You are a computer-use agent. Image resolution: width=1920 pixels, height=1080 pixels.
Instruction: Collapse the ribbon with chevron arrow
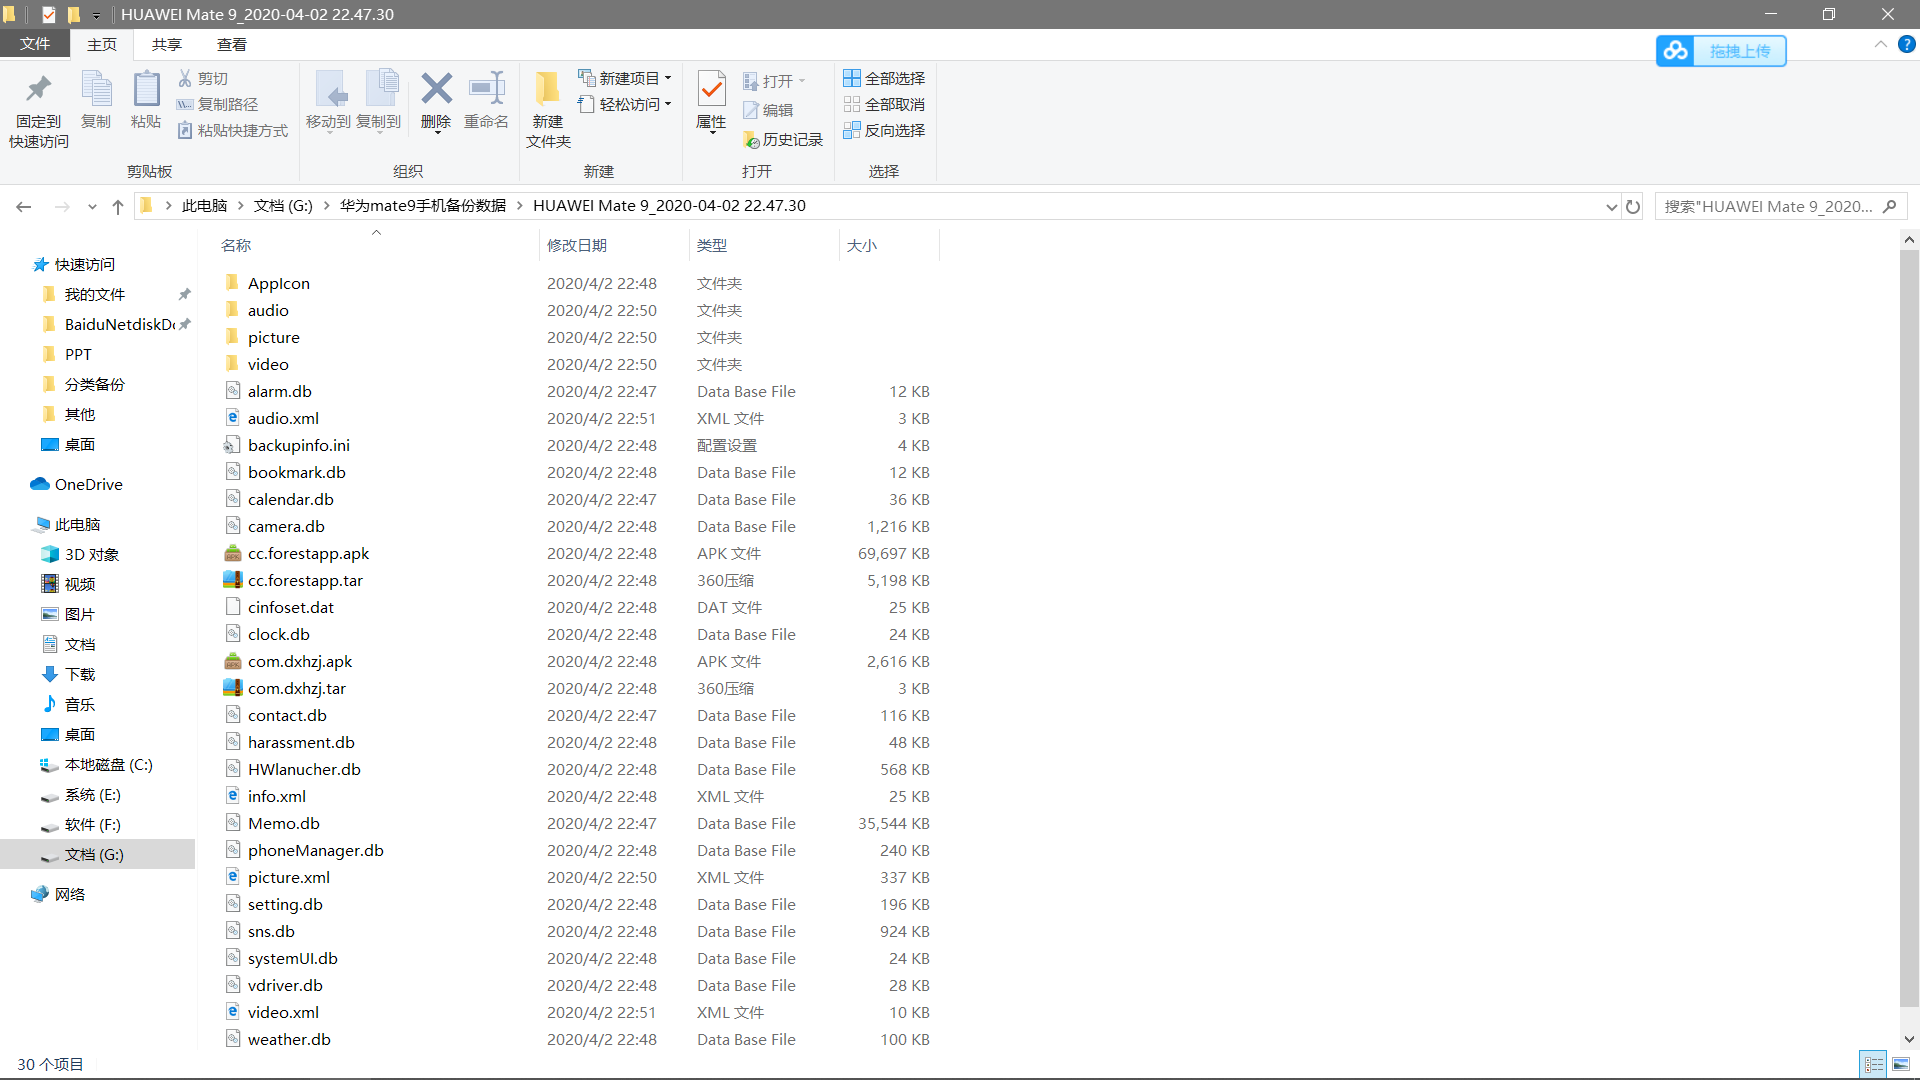point(1880,45)
